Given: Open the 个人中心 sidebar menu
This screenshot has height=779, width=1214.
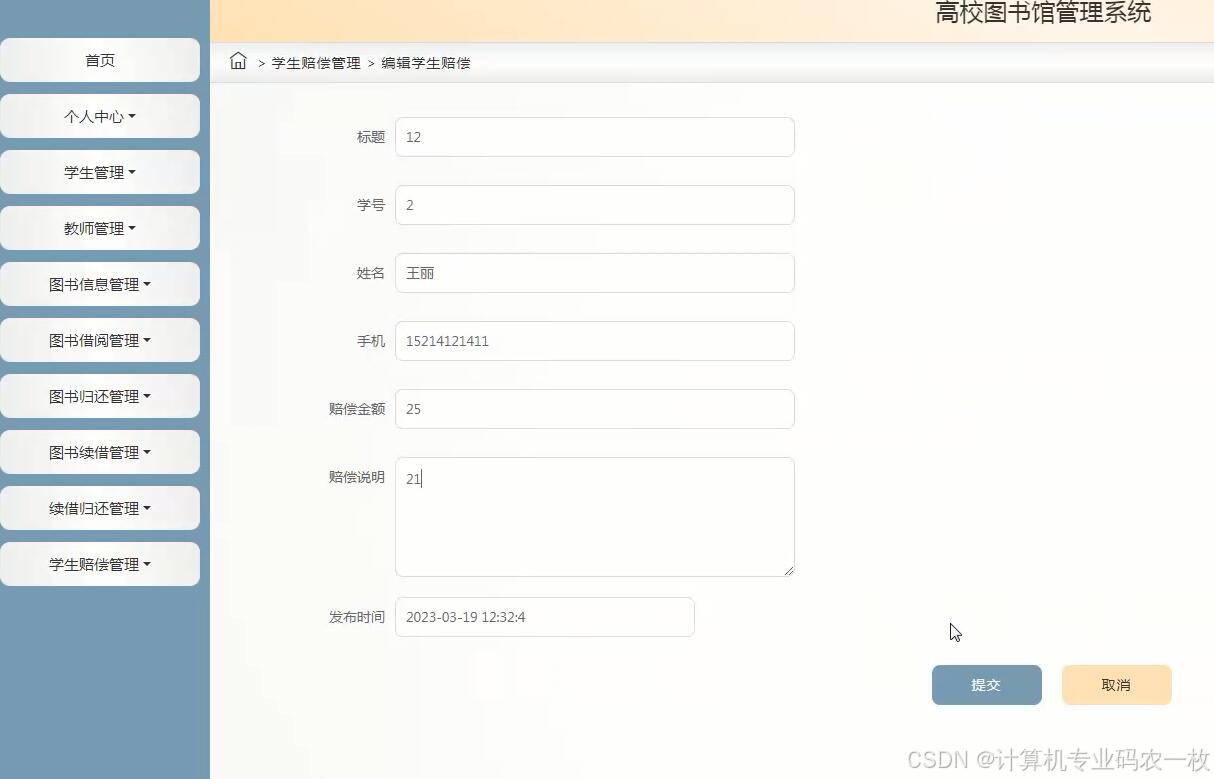Looking at the screenshot, I should 100,116.
